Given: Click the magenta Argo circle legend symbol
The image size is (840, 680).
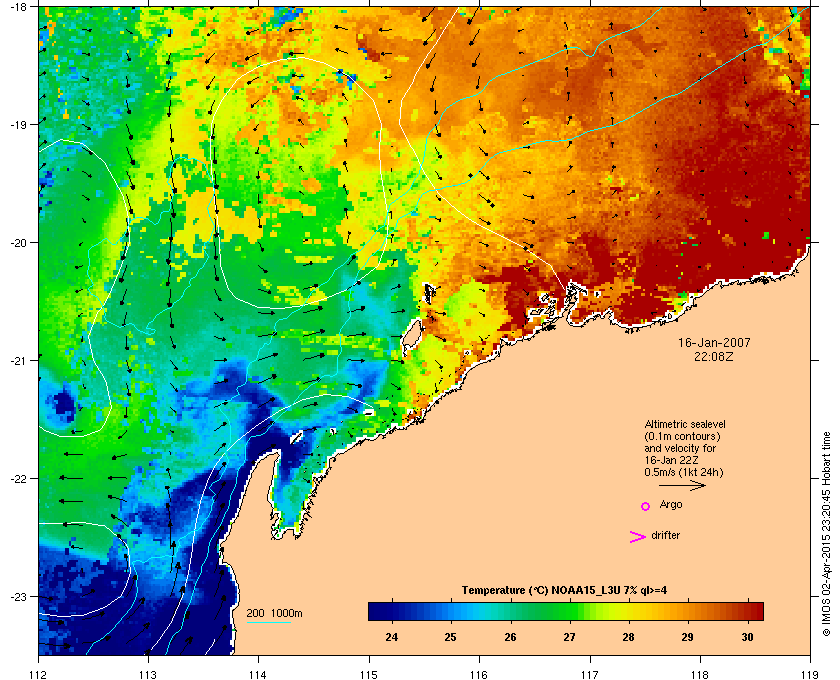Looking at the screenshot, I should 646,506.
